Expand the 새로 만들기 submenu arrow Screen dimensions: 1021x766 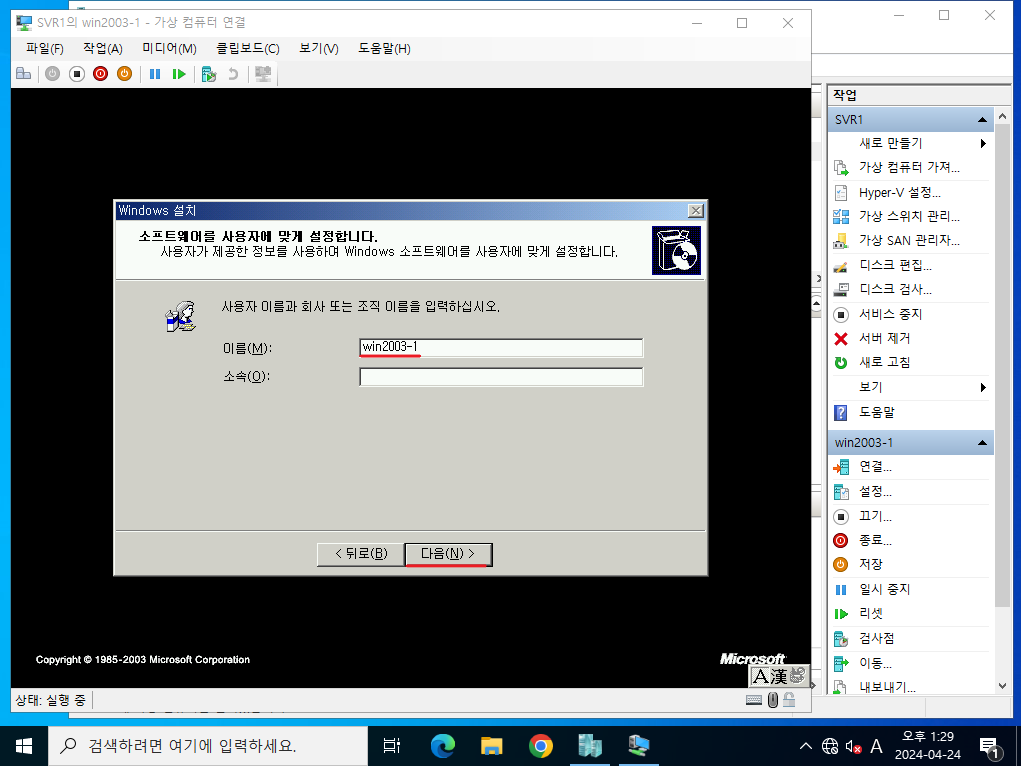(x=983, y=143)
